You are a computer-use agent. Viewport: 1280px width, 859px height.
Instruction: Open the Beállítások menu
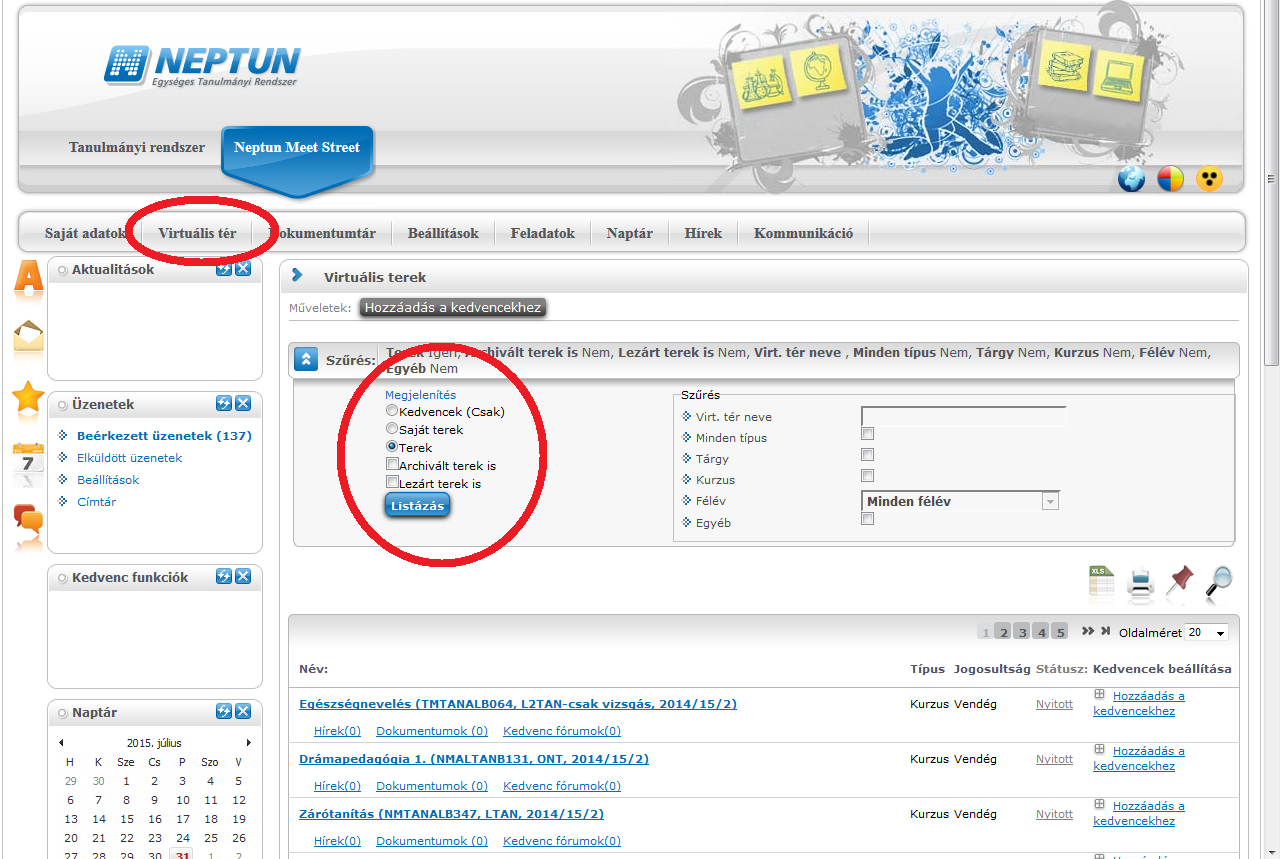443,233
